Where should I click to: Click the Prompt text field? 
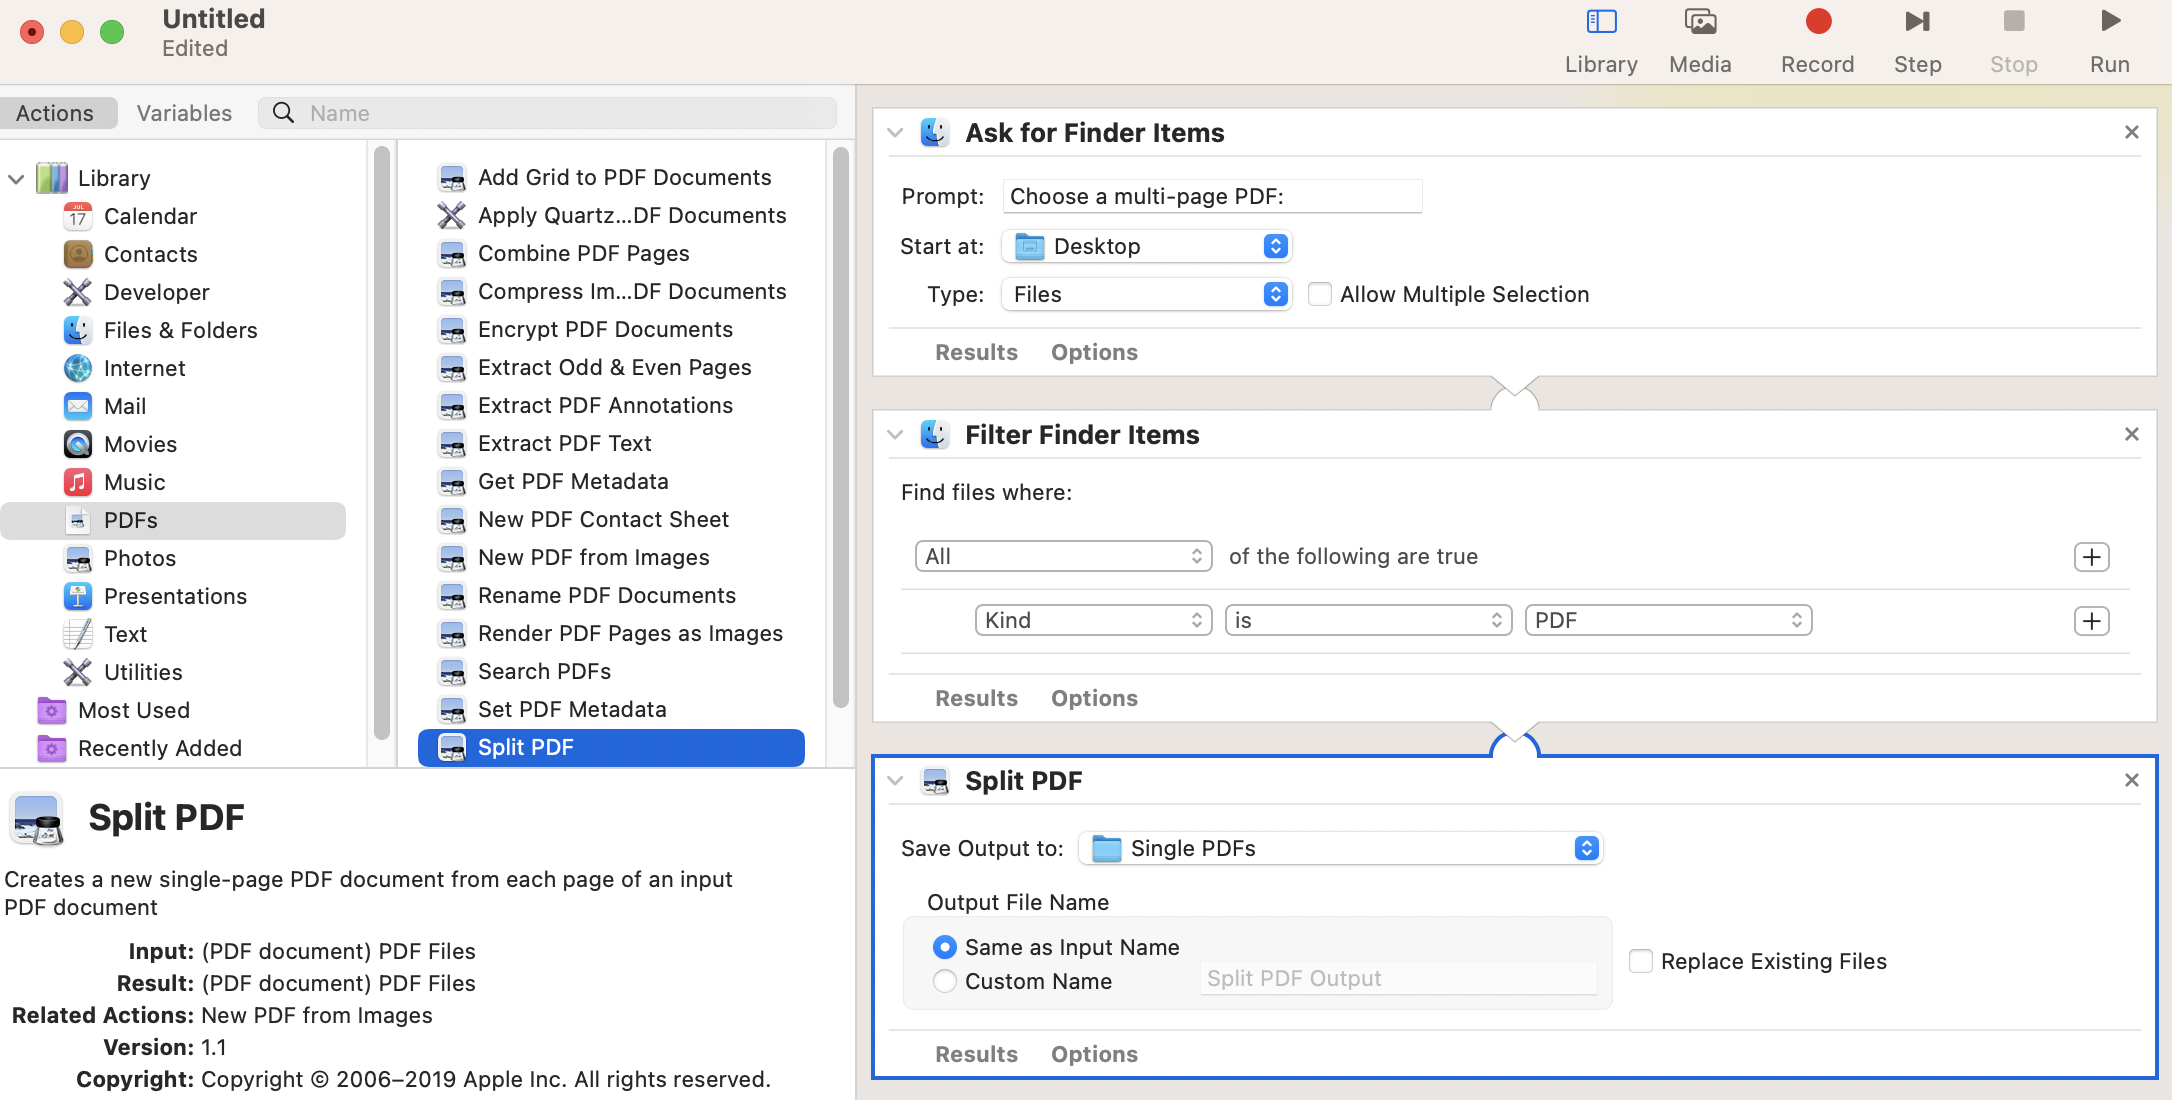1212,196
